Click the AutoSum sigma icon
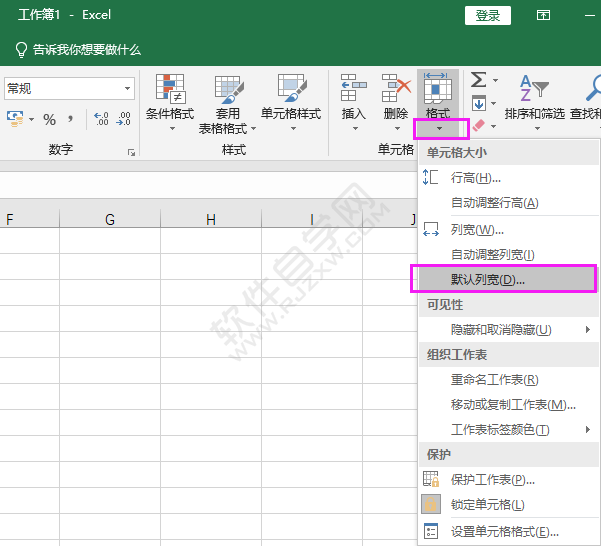The height and width of the screenshot is (546, 601). click(478, 80)
